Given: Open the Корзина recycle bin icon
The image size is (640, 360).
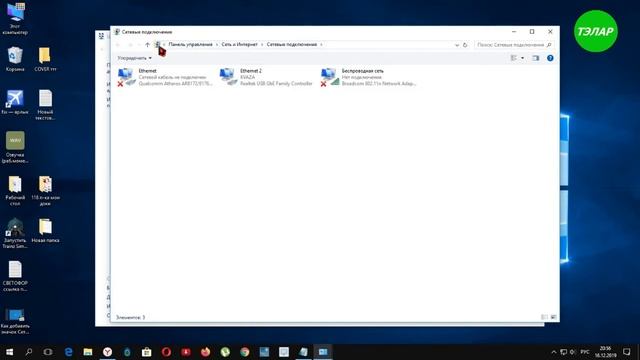Looking at the screenshot, I should (x=15, y=59).
